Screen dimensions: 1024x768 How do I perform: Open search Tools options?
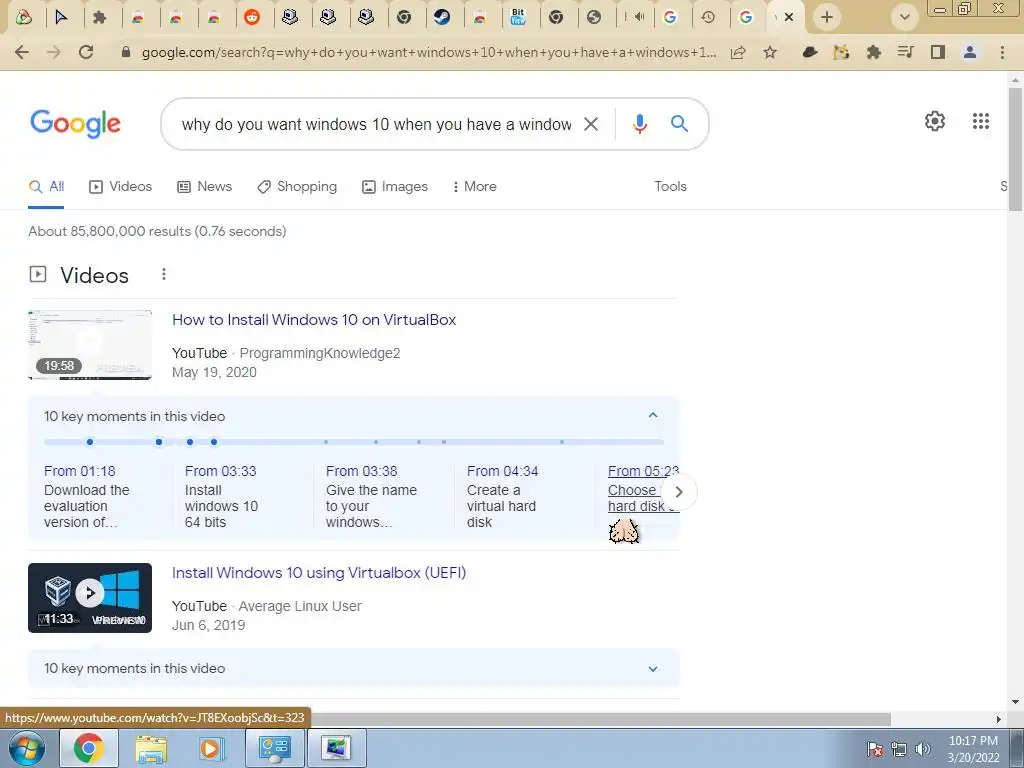671,187
